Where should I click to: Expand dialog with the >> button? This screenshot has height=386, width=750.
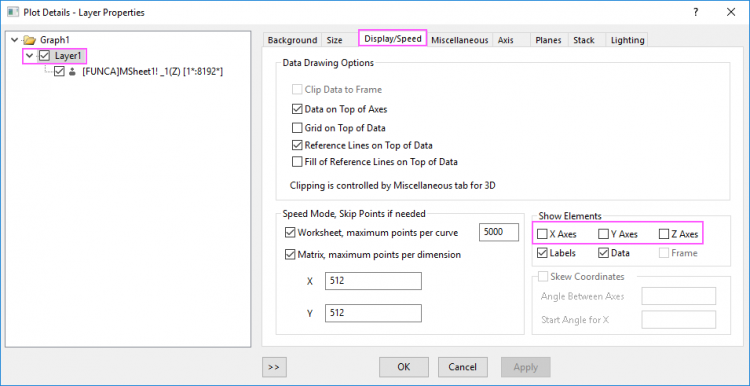pos(274,367)
